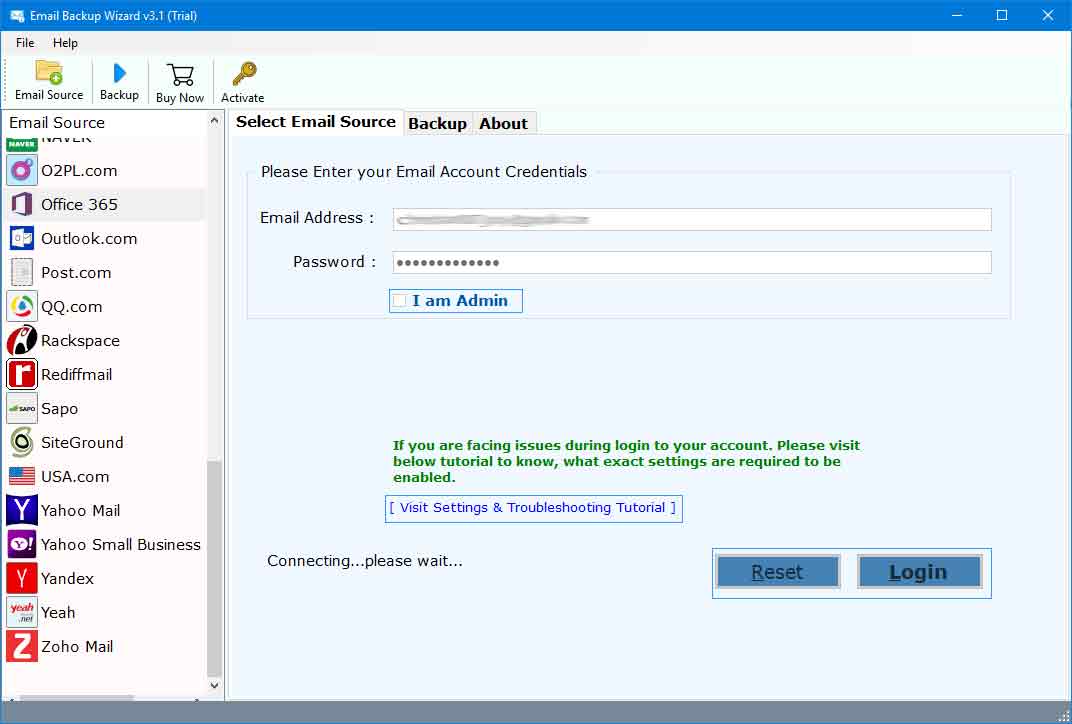1072x724 pixels.
Task: Select the Office 365 logo icon
Action: pyautogui.click(x=22, y=204)
